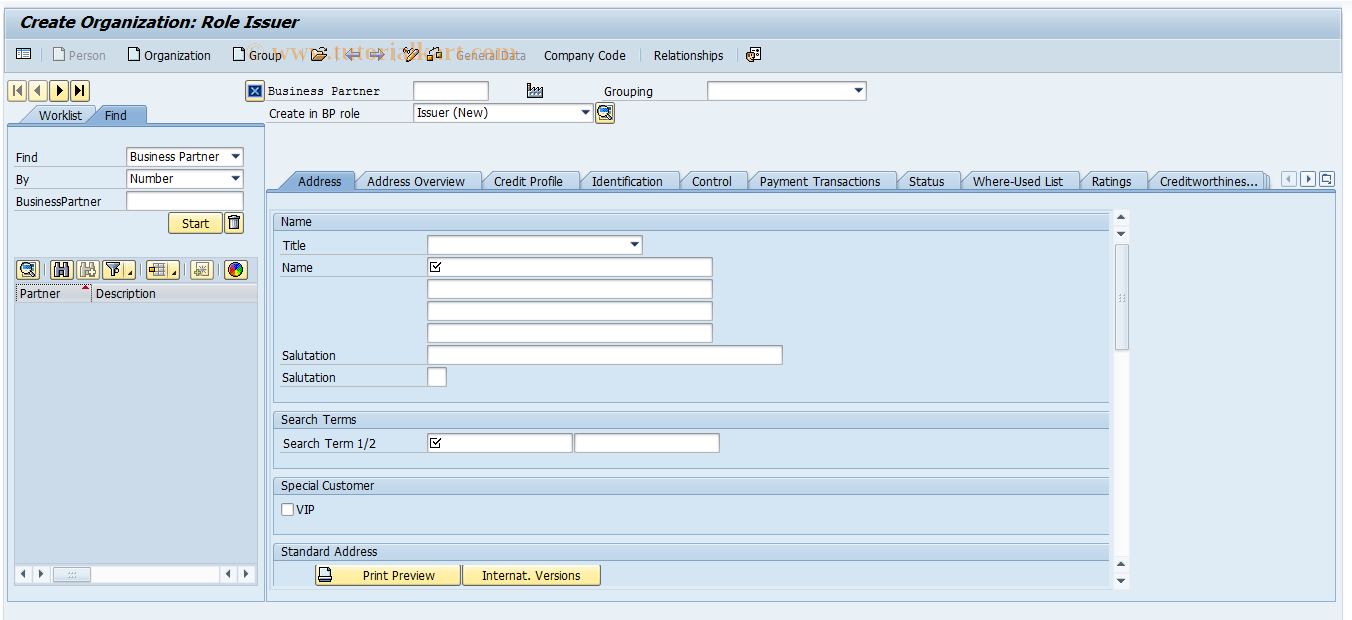This screenshot has width=1352, height=620.
Task: Click the Find binoculars icon
Action: (x=62, y=270)
